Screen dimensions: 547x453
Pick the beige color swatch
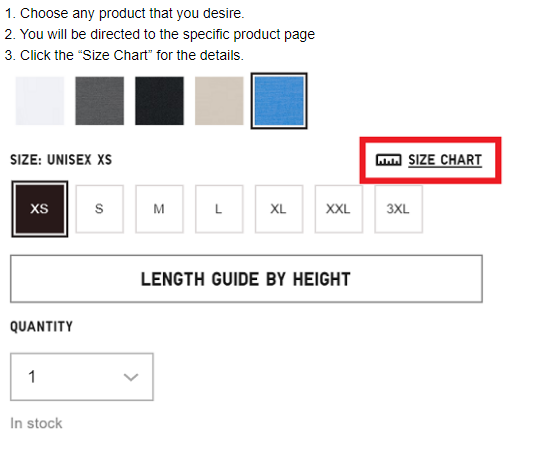[219, 101]
